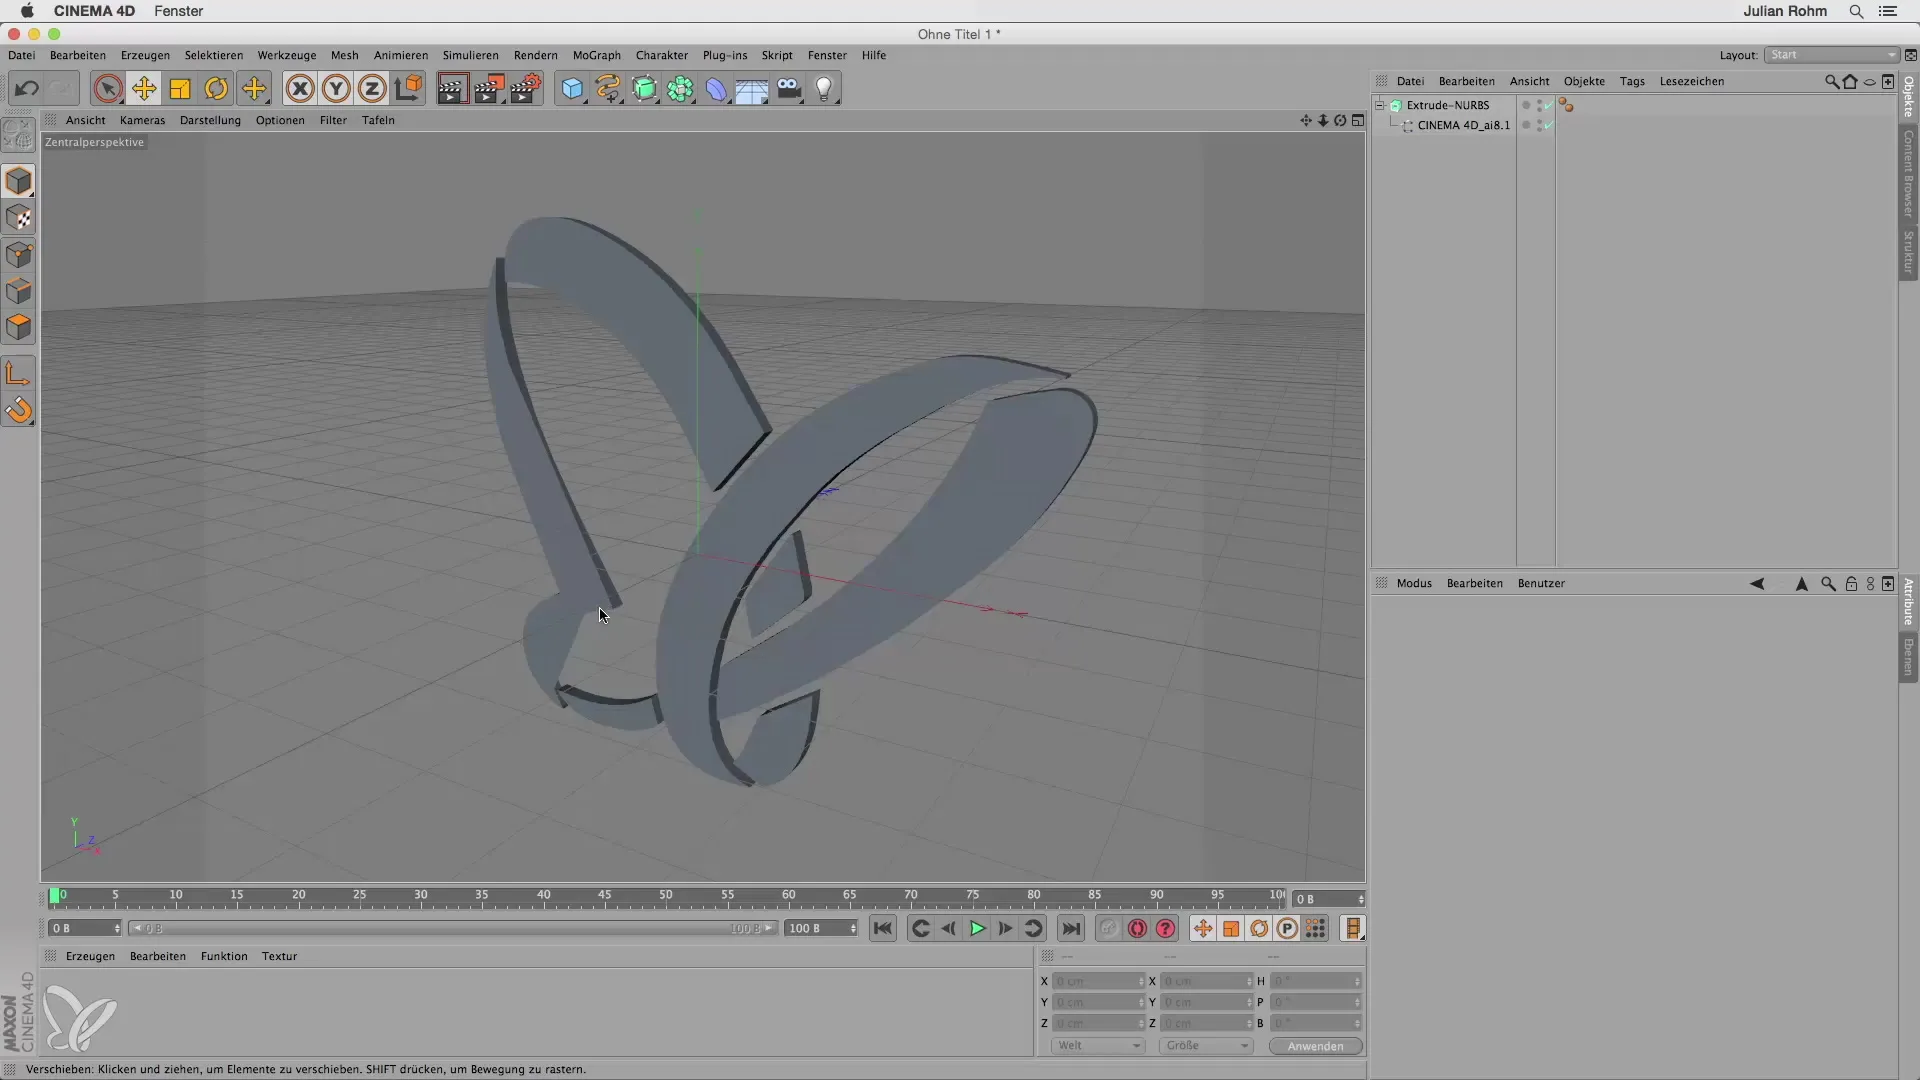Select the CINEMA 4D_ai8.1 spline object
This screenshot has height=1080, width=1920.
(1463, 125)
